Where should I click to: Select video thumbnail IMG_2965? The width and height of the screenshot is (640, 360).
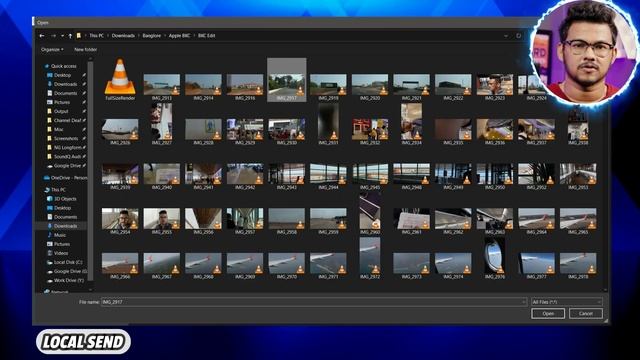[x=578, y=221]
